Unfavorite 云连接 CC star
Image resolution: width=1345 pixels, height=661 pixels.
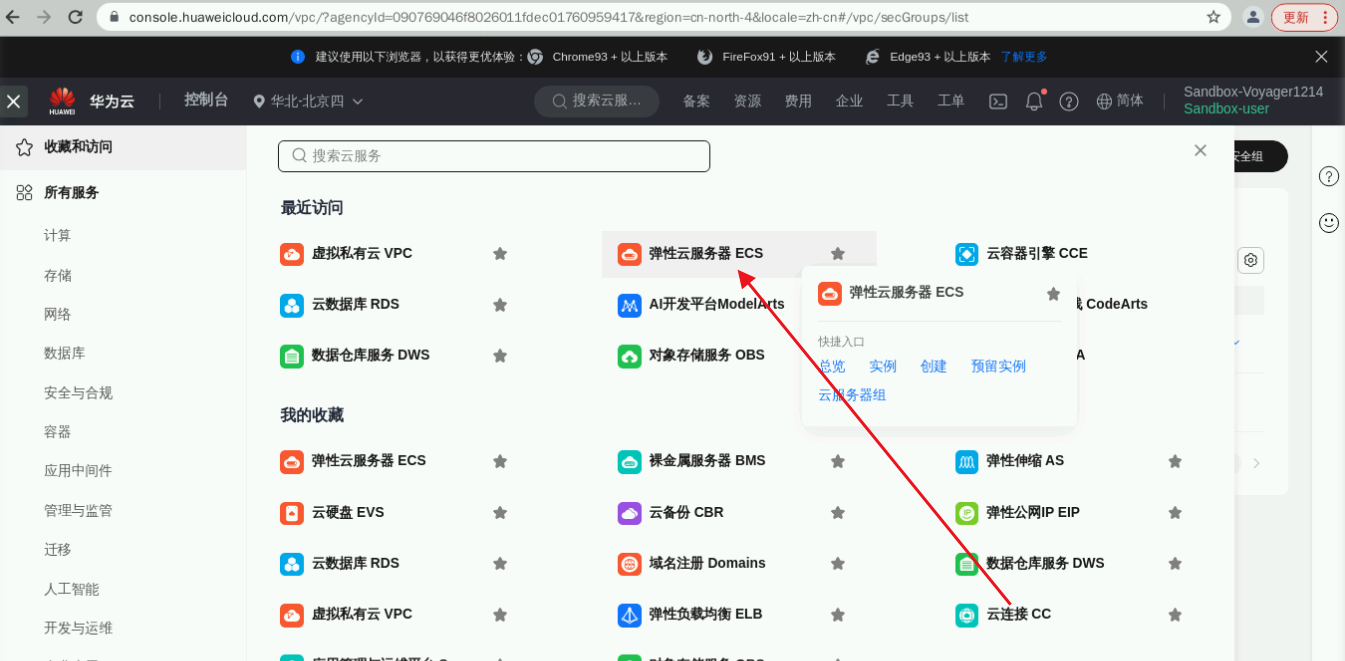1175,615
